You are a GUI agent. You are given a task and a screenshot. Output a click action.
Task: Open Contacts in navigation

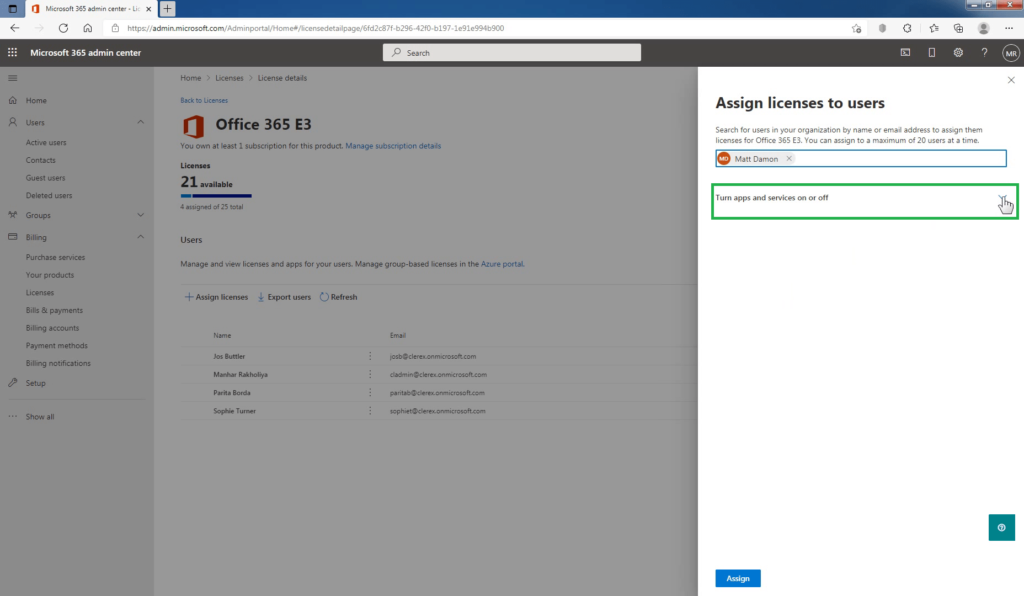tap(40, 160)
